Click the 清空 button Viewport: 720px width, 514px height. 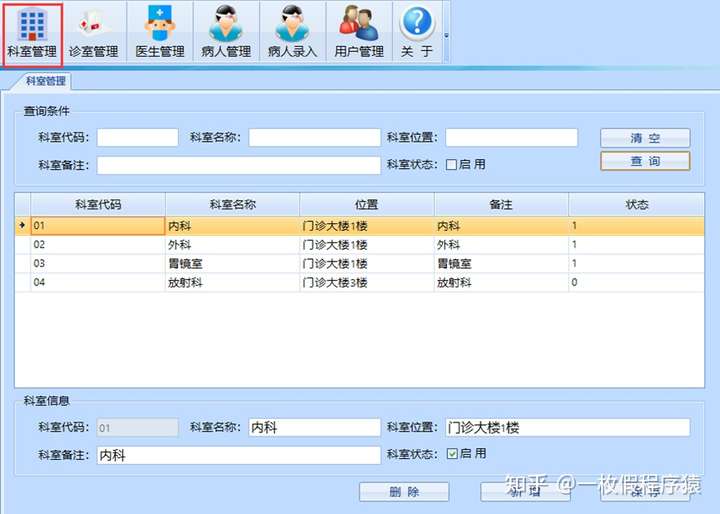pos(645,138)
